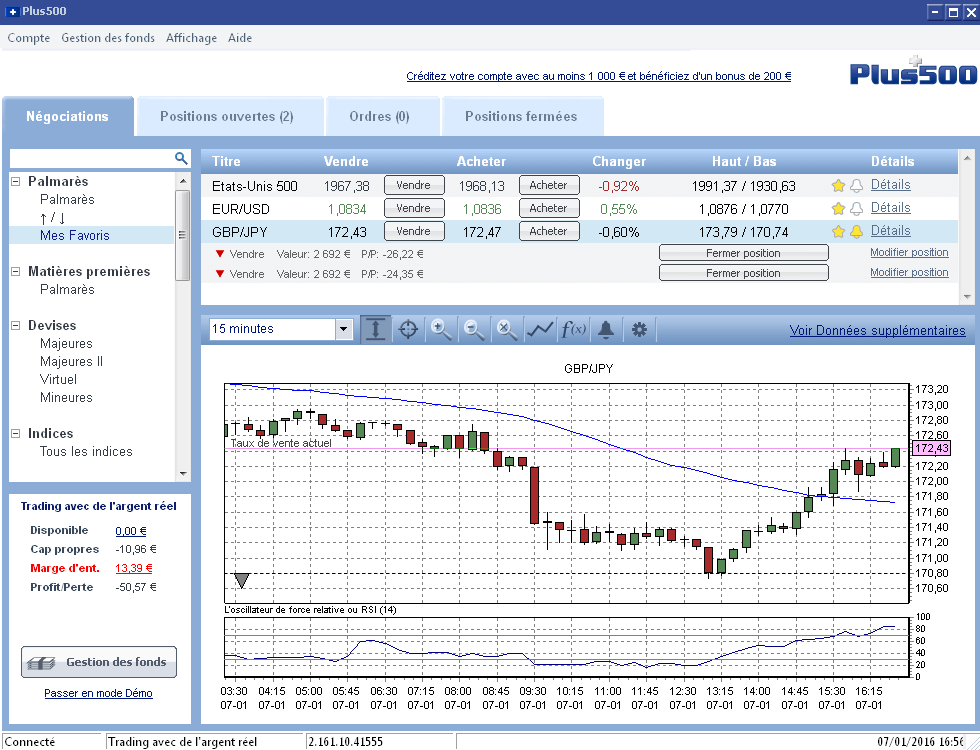
Task: Modify the position with P/P -26,22 €
Action: (x=909, y=252)
